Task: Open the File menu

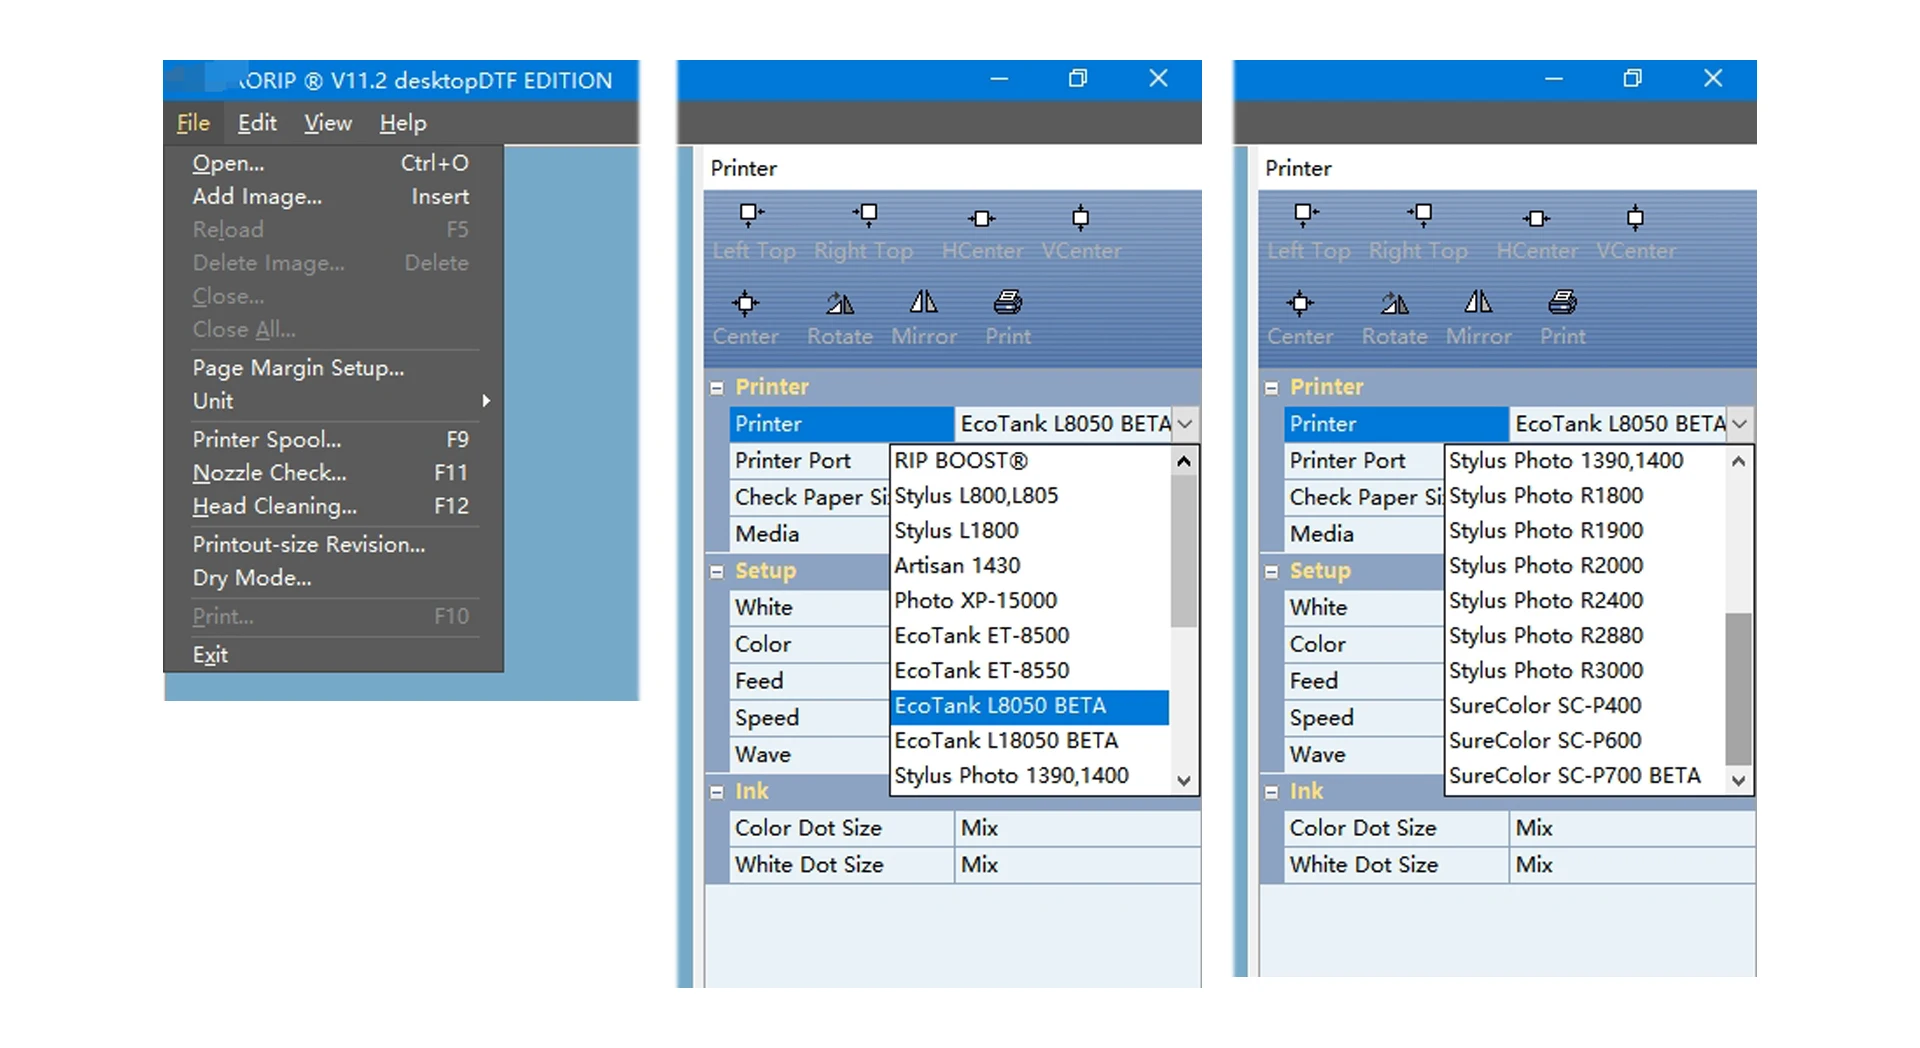Action: pos(193,123)
